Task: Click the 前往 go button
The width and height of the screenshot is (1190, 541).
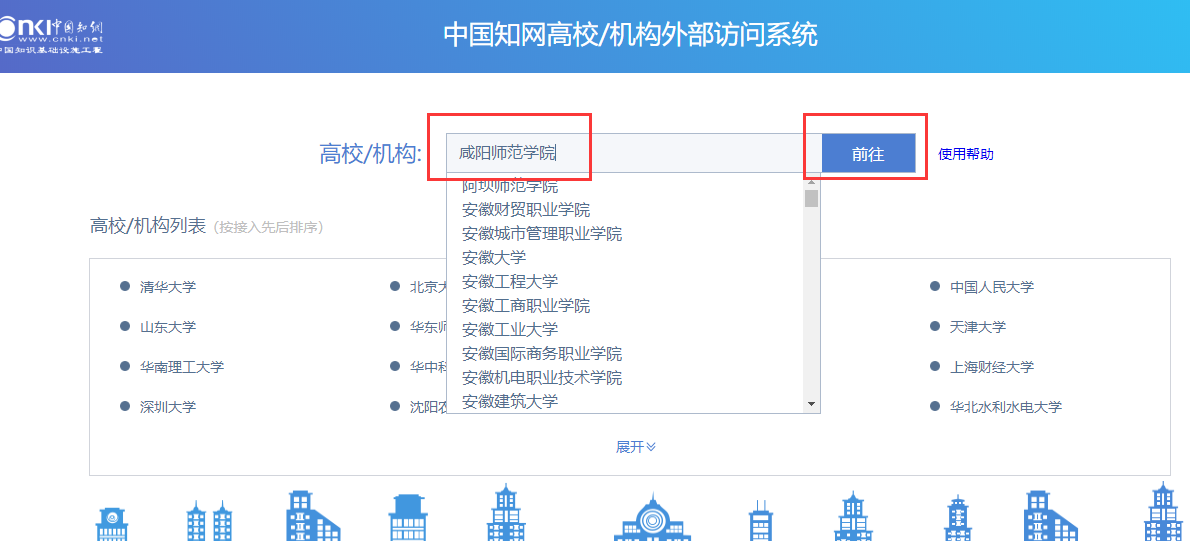Action: pyautogui.click(x=868, y=153)
